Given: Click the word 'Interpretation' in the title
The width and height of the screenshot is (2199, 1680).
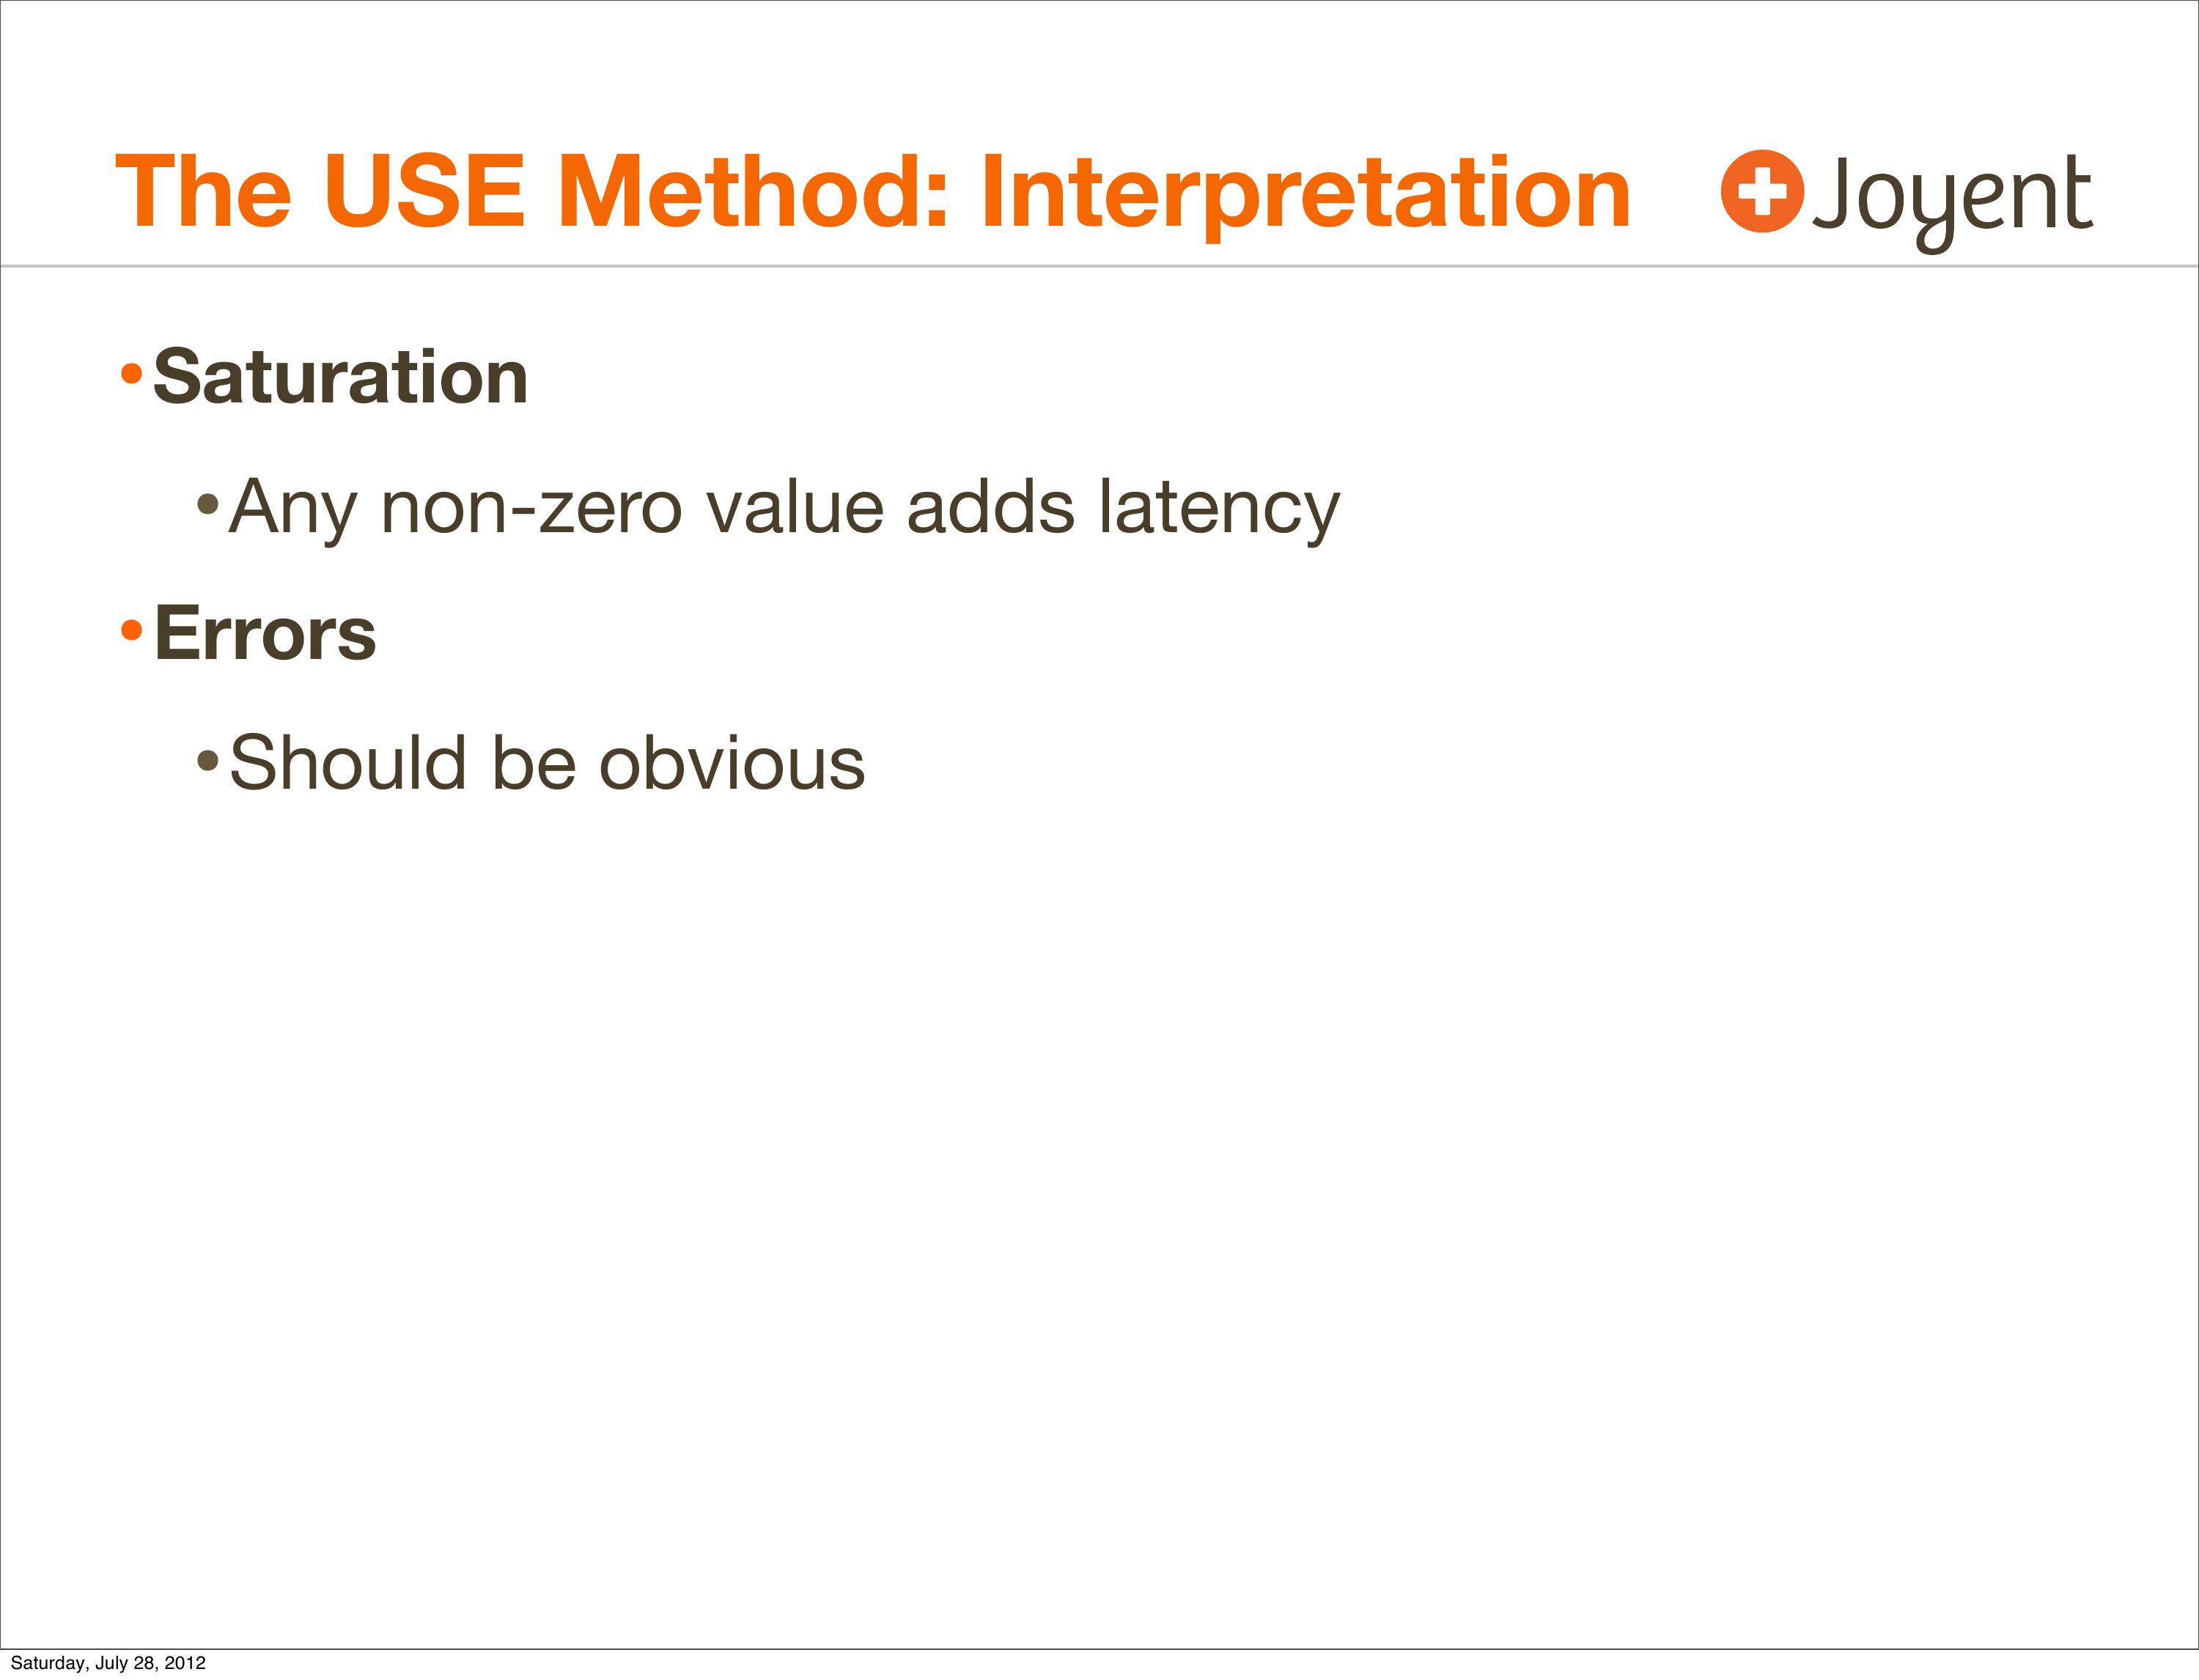Looking at the screenshot, I should tap(1305, 193).
